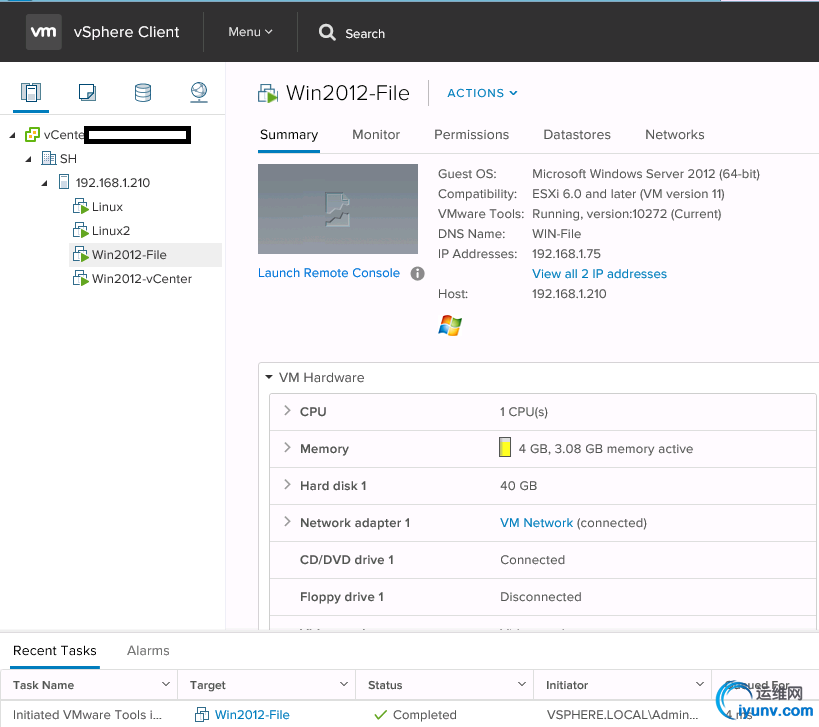
Task: Select Linux in the inventory tree
Action: coord(108,207)
